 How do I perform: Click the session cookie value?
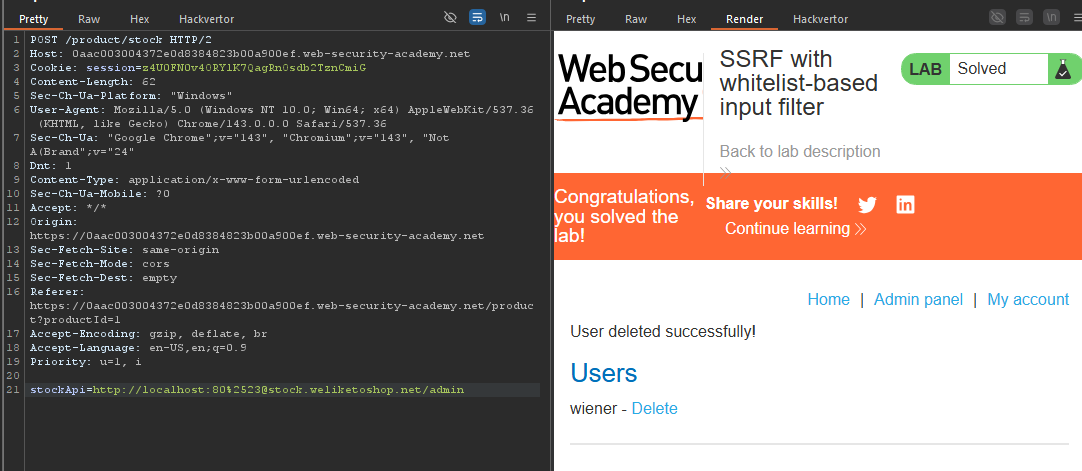[x=253, y=68]
